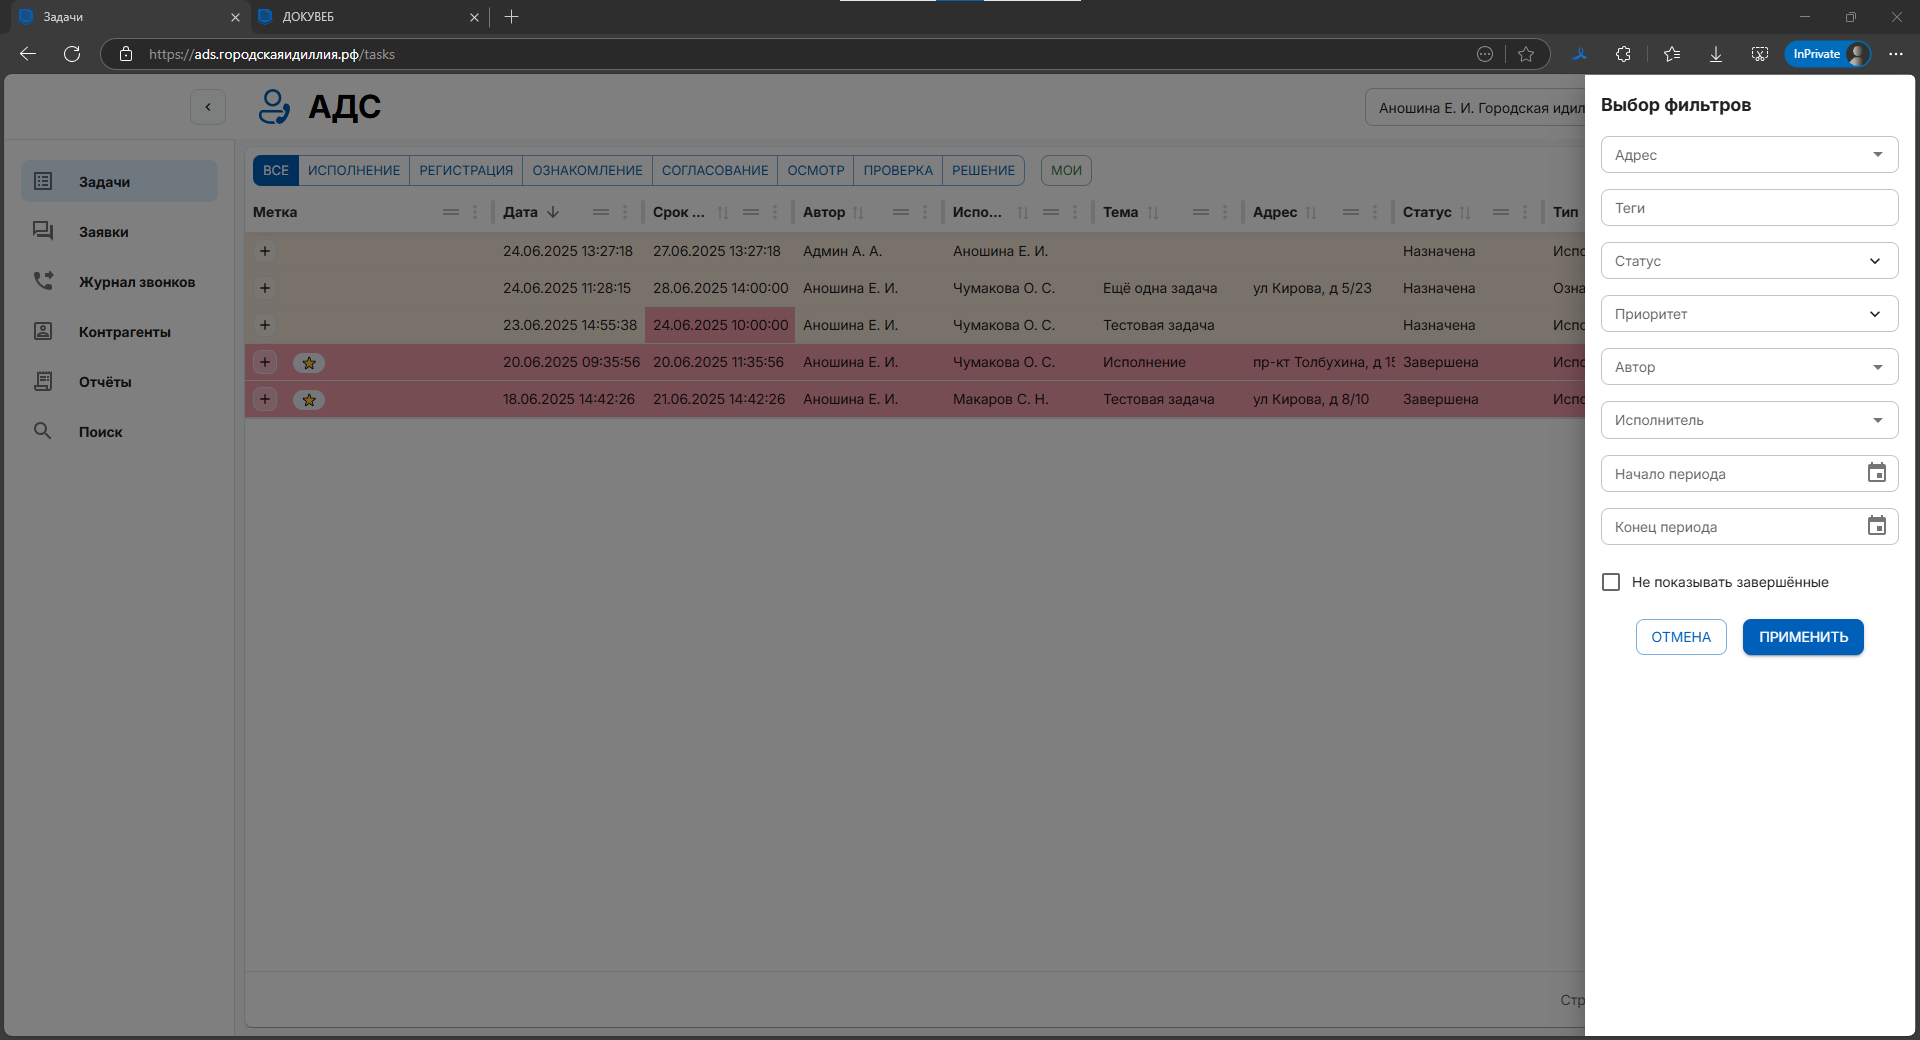
Task: Click the ОТМЕНА button
Action: [1680, 637]
